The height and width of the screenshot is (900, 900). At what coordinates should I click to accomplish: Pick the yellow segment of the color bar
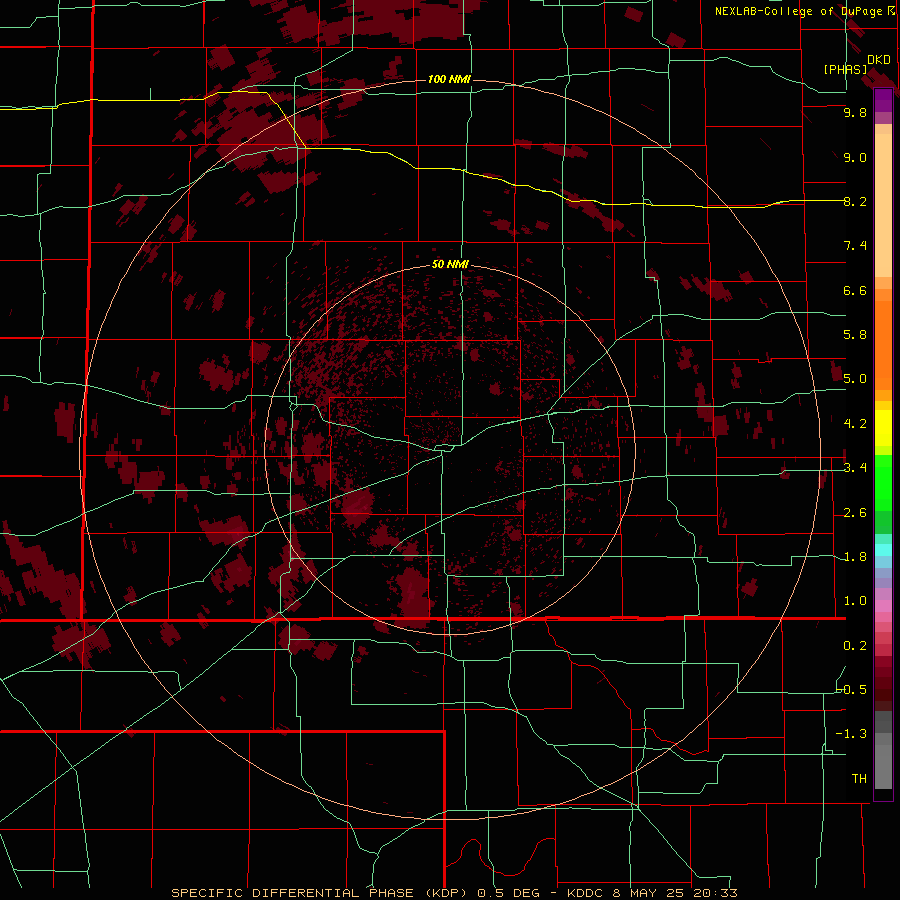[x=883, y=428]
